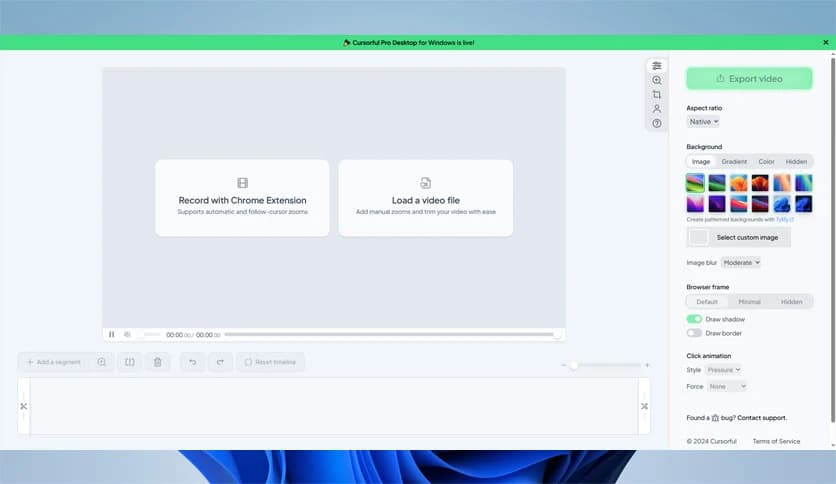Screen dimensions: 836x484
Task: Click the file icon in Load video card
Action: 425,183
